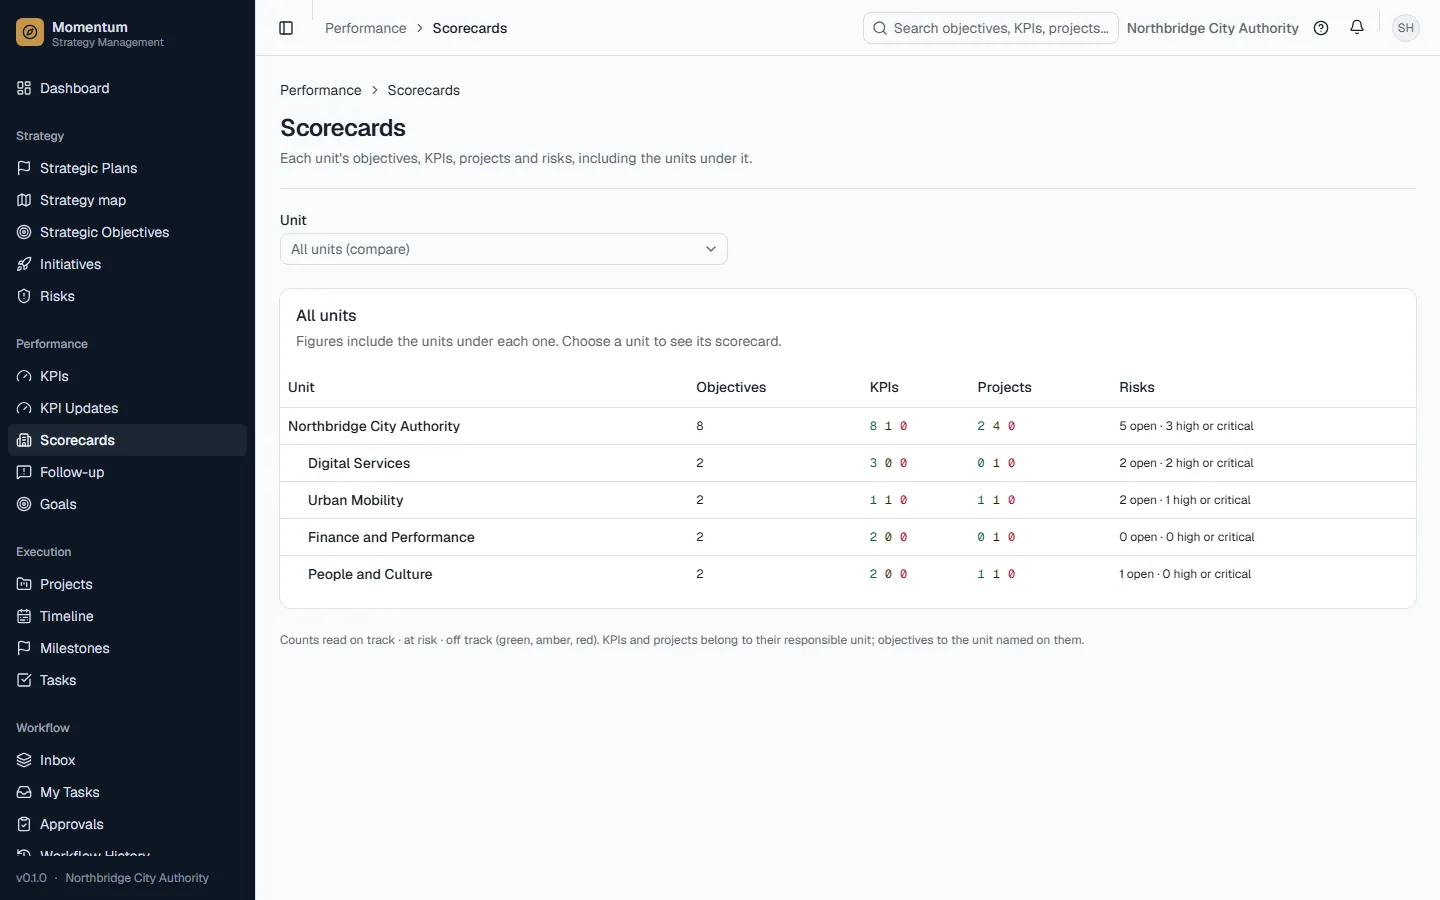Screen dimensions: 1440x900
Task: Click the Tasks checkbox icon in the sidebar
Action: [x=24, y=680]
